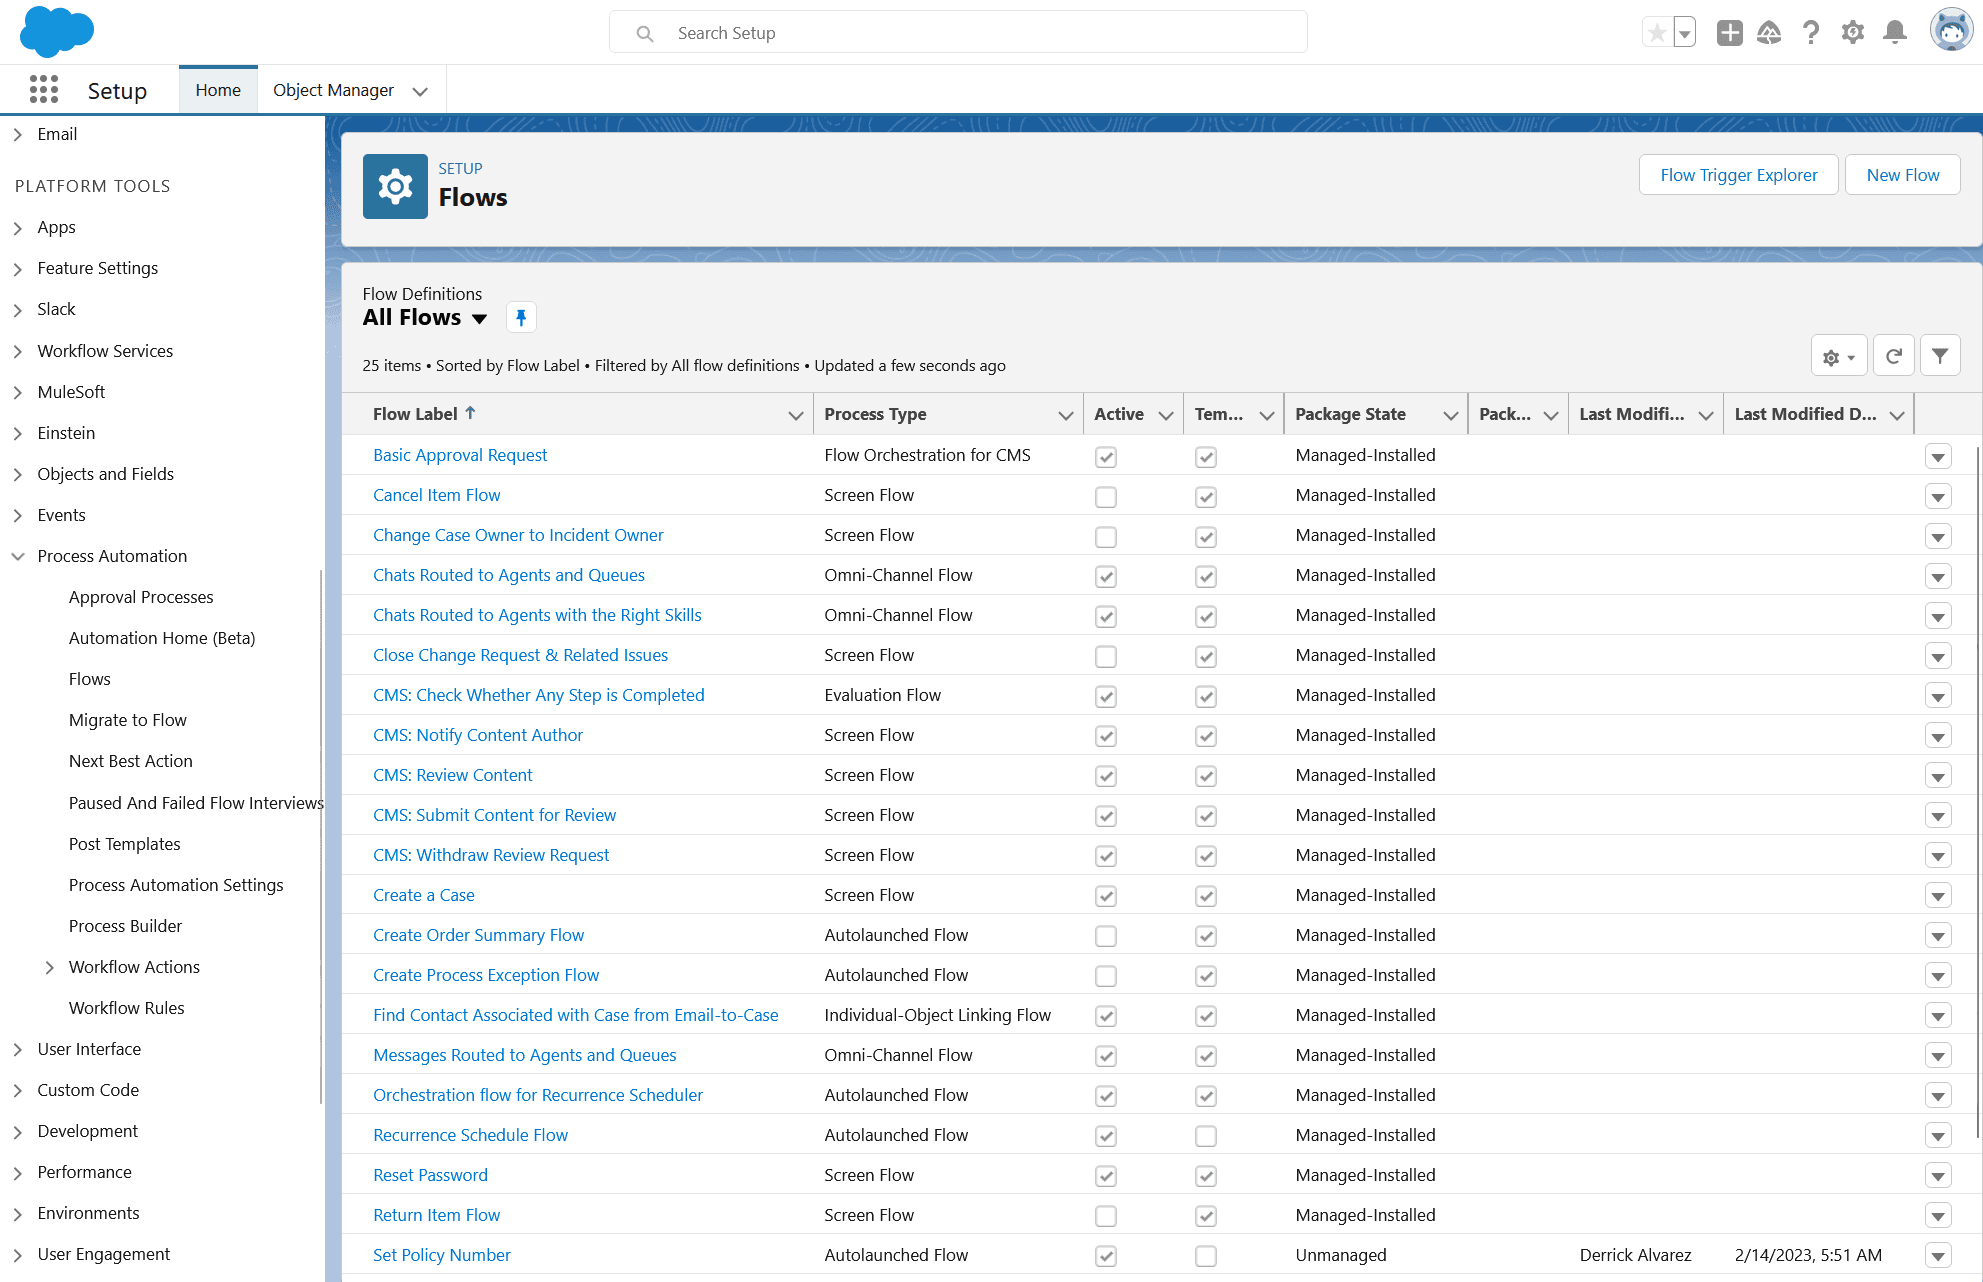Open the Setup gear menu in header
Image resolution: width=1983 pixels, height=1282 pixels.
[x=1852, y=33]
